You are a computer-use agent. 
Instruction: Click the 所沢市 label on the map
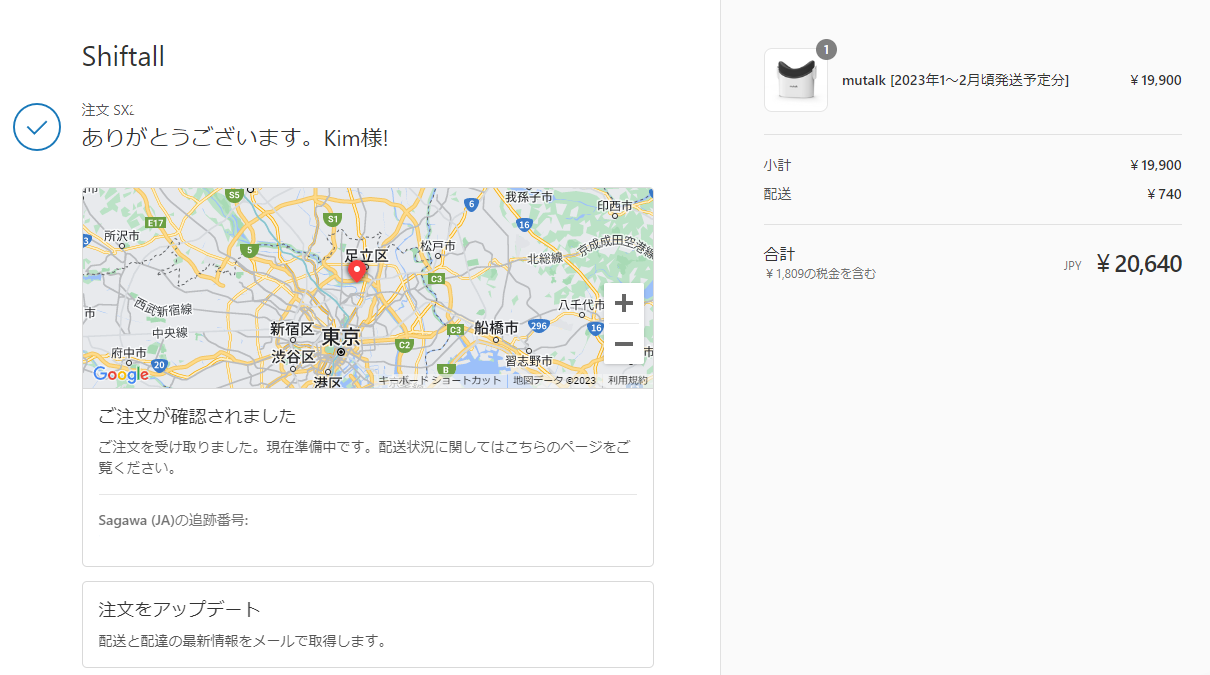(x=122, y=236)
